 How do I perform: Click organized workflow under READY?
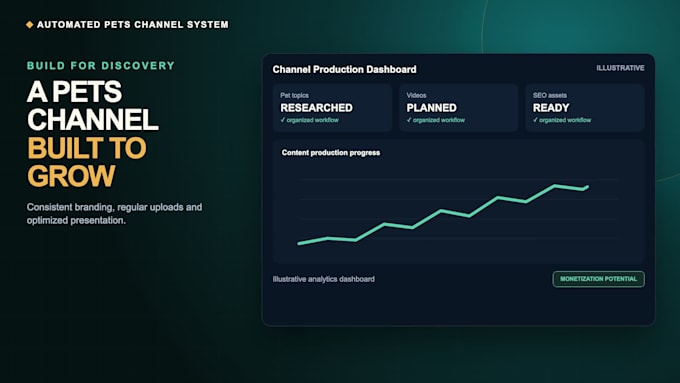pos(562,120)
